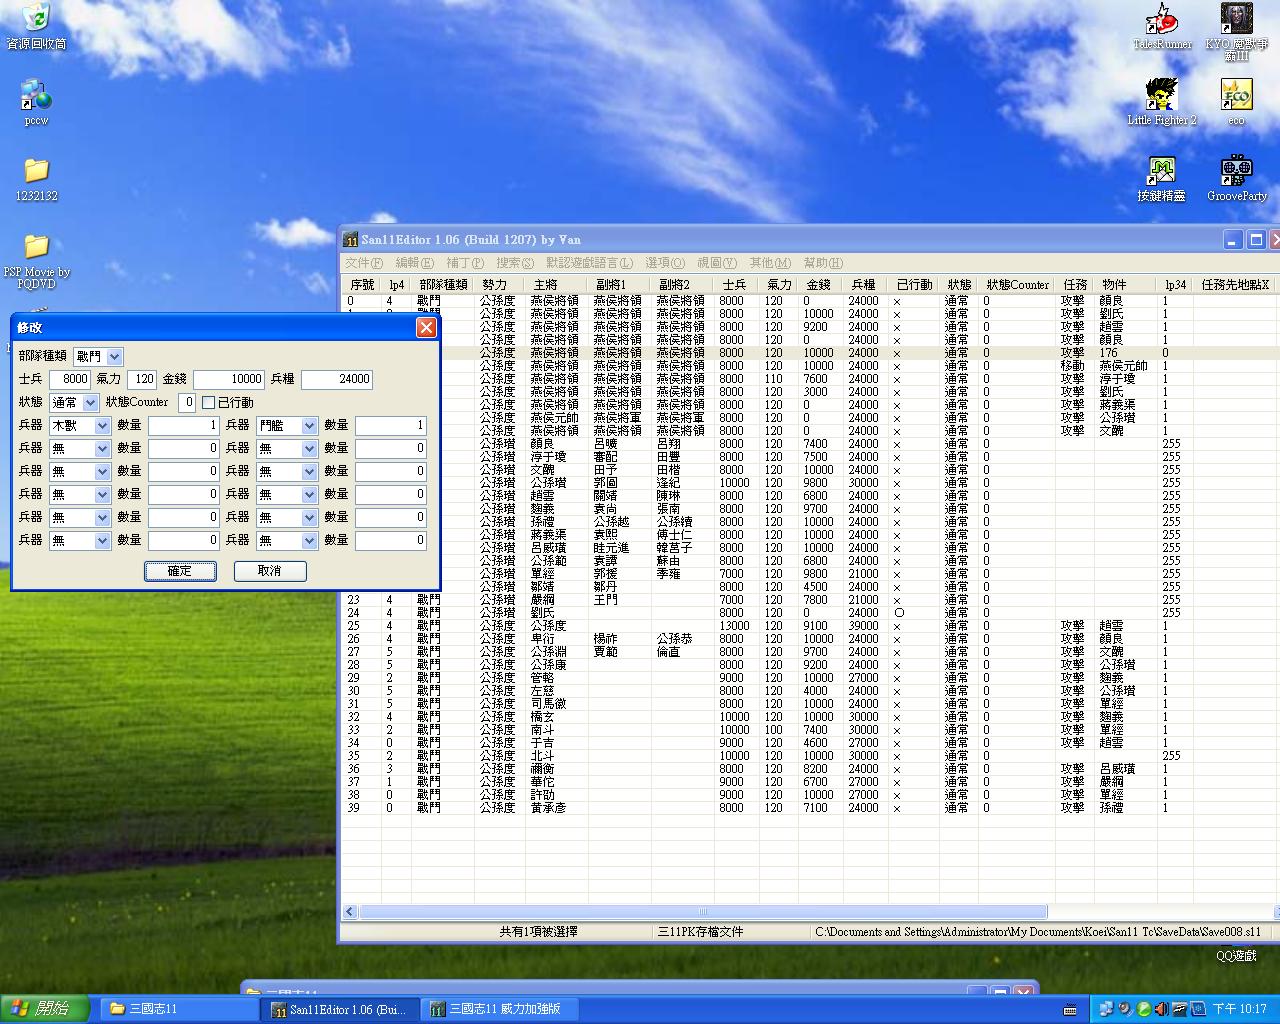
Task: Select table row with 主將 華佗
Action: coord(808,782)
